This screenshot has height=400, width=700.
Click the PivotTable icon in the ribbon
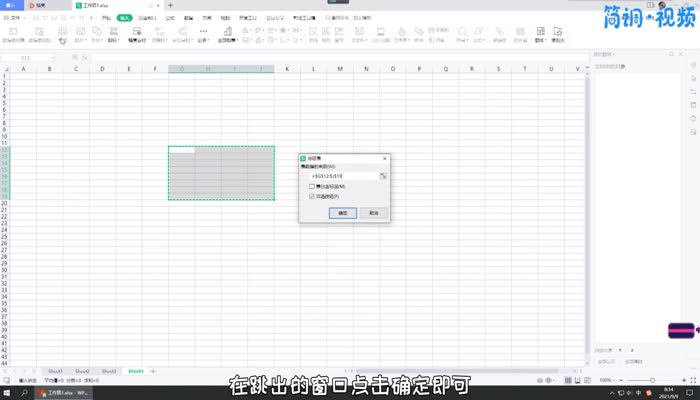coord(14,34)
